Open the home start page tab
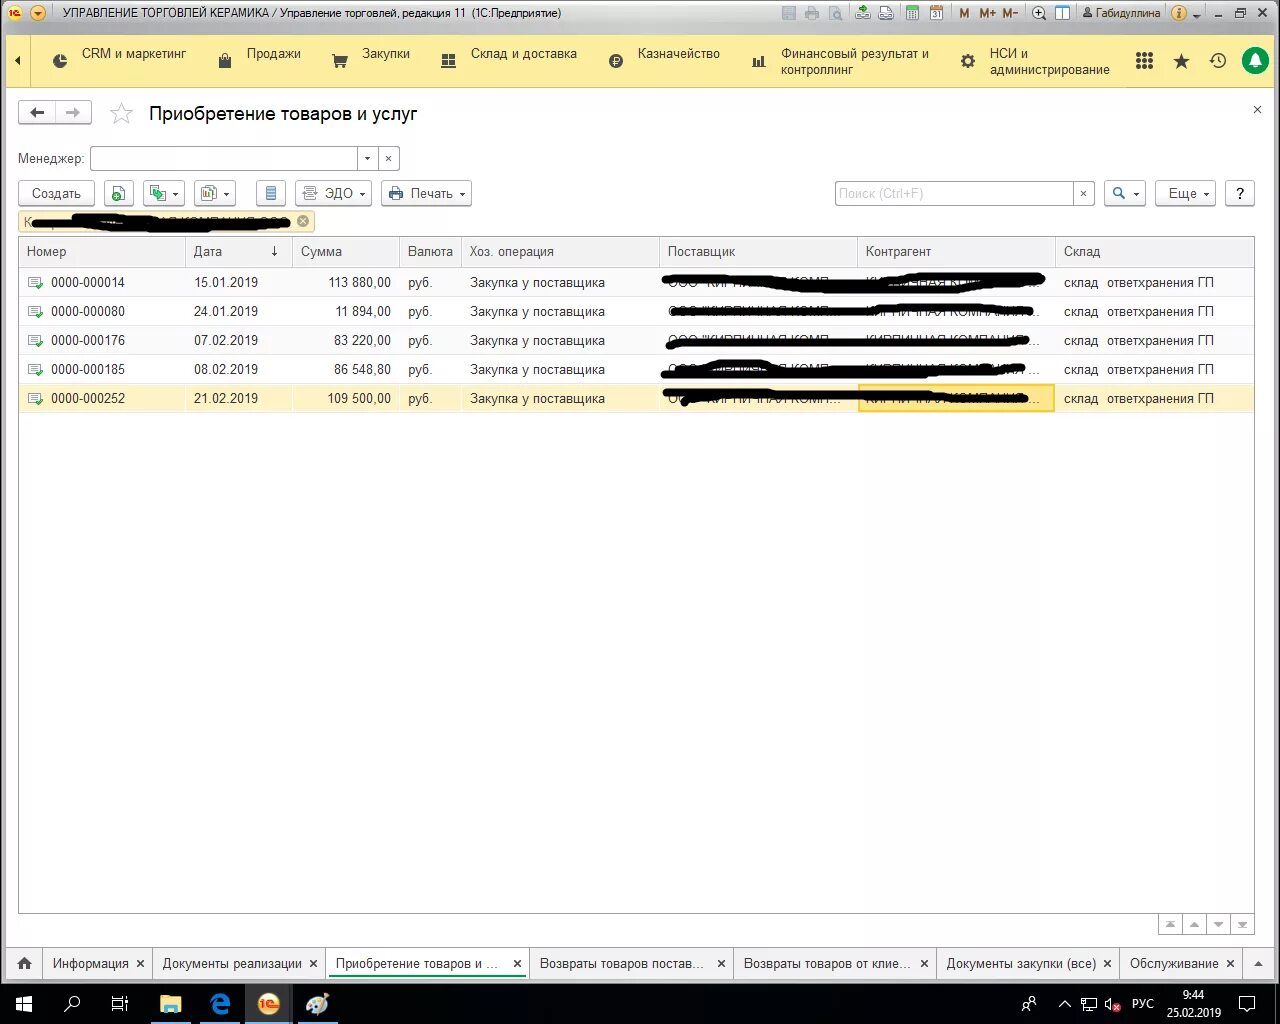This screenshot has height=1024, width=1280. [24, 963]
